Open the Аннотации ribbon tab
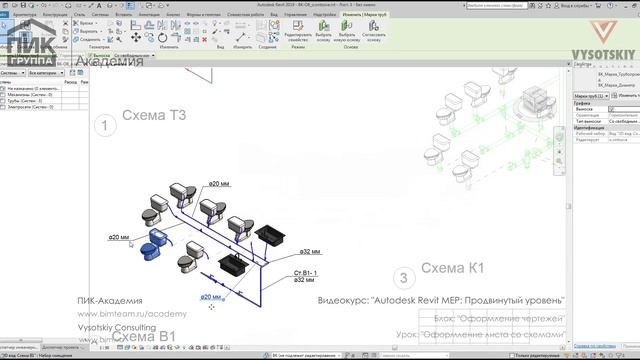The height and width of the screenshot is (360, 640). [x=149, y=14]
